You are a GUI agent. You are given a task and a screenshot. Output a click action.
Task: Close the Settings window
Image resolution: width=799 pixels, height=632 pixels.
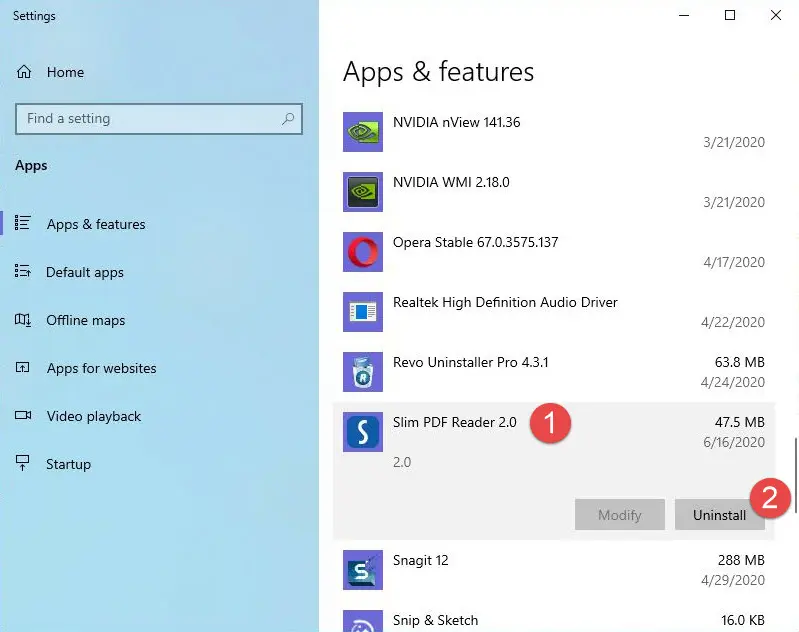click(x=776, y=15)
